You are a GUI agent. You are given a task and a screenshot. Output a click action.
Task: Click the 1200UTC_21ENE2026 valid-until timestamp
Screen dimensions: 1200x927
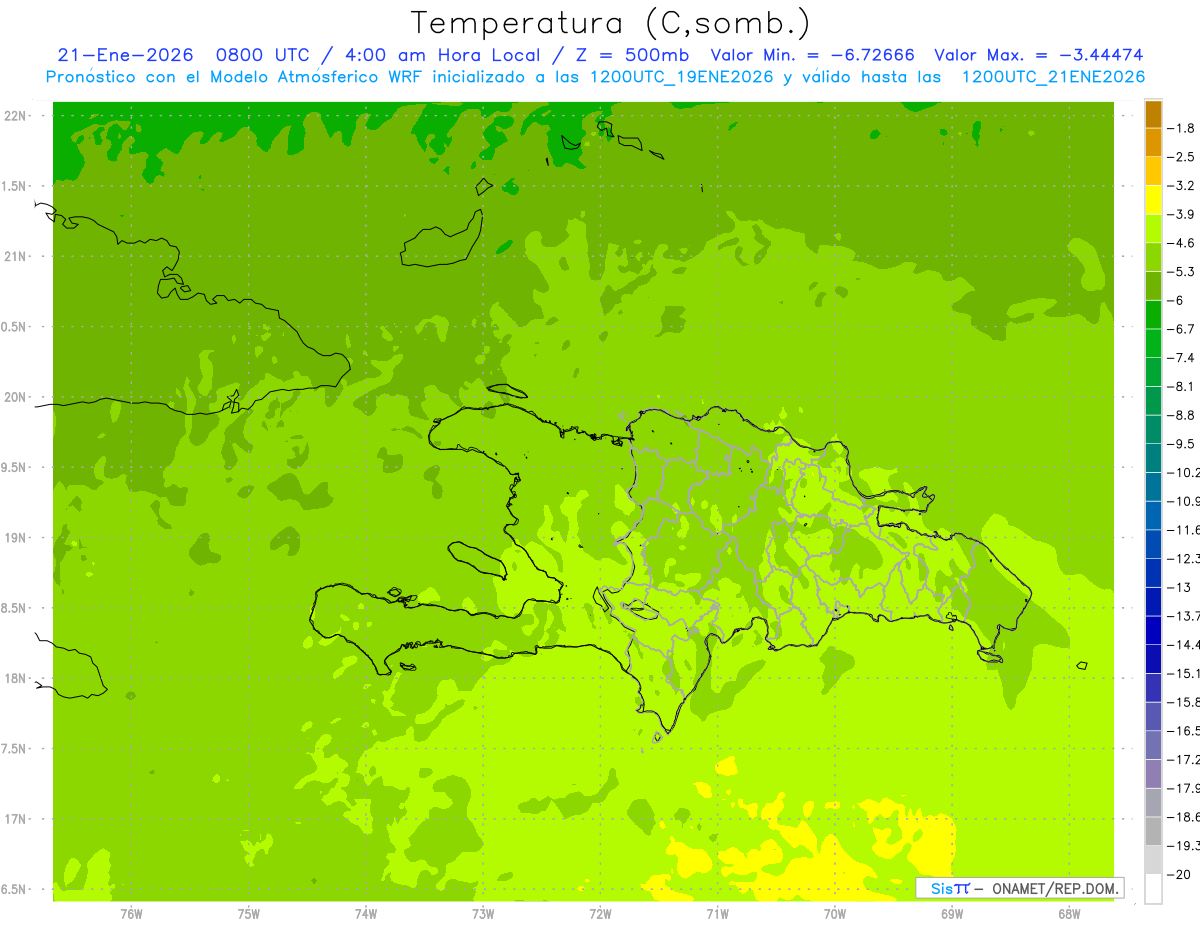pos(1053,77)
